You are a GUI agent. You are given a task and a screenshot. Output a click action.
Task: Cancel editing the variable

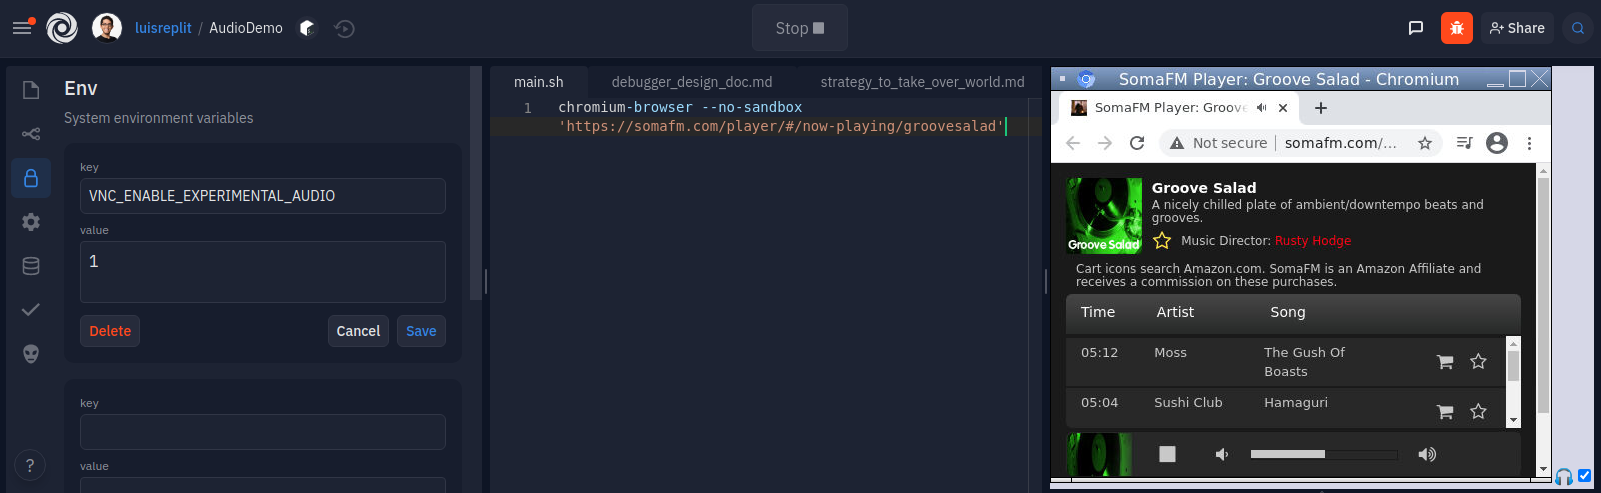[358, 331]
